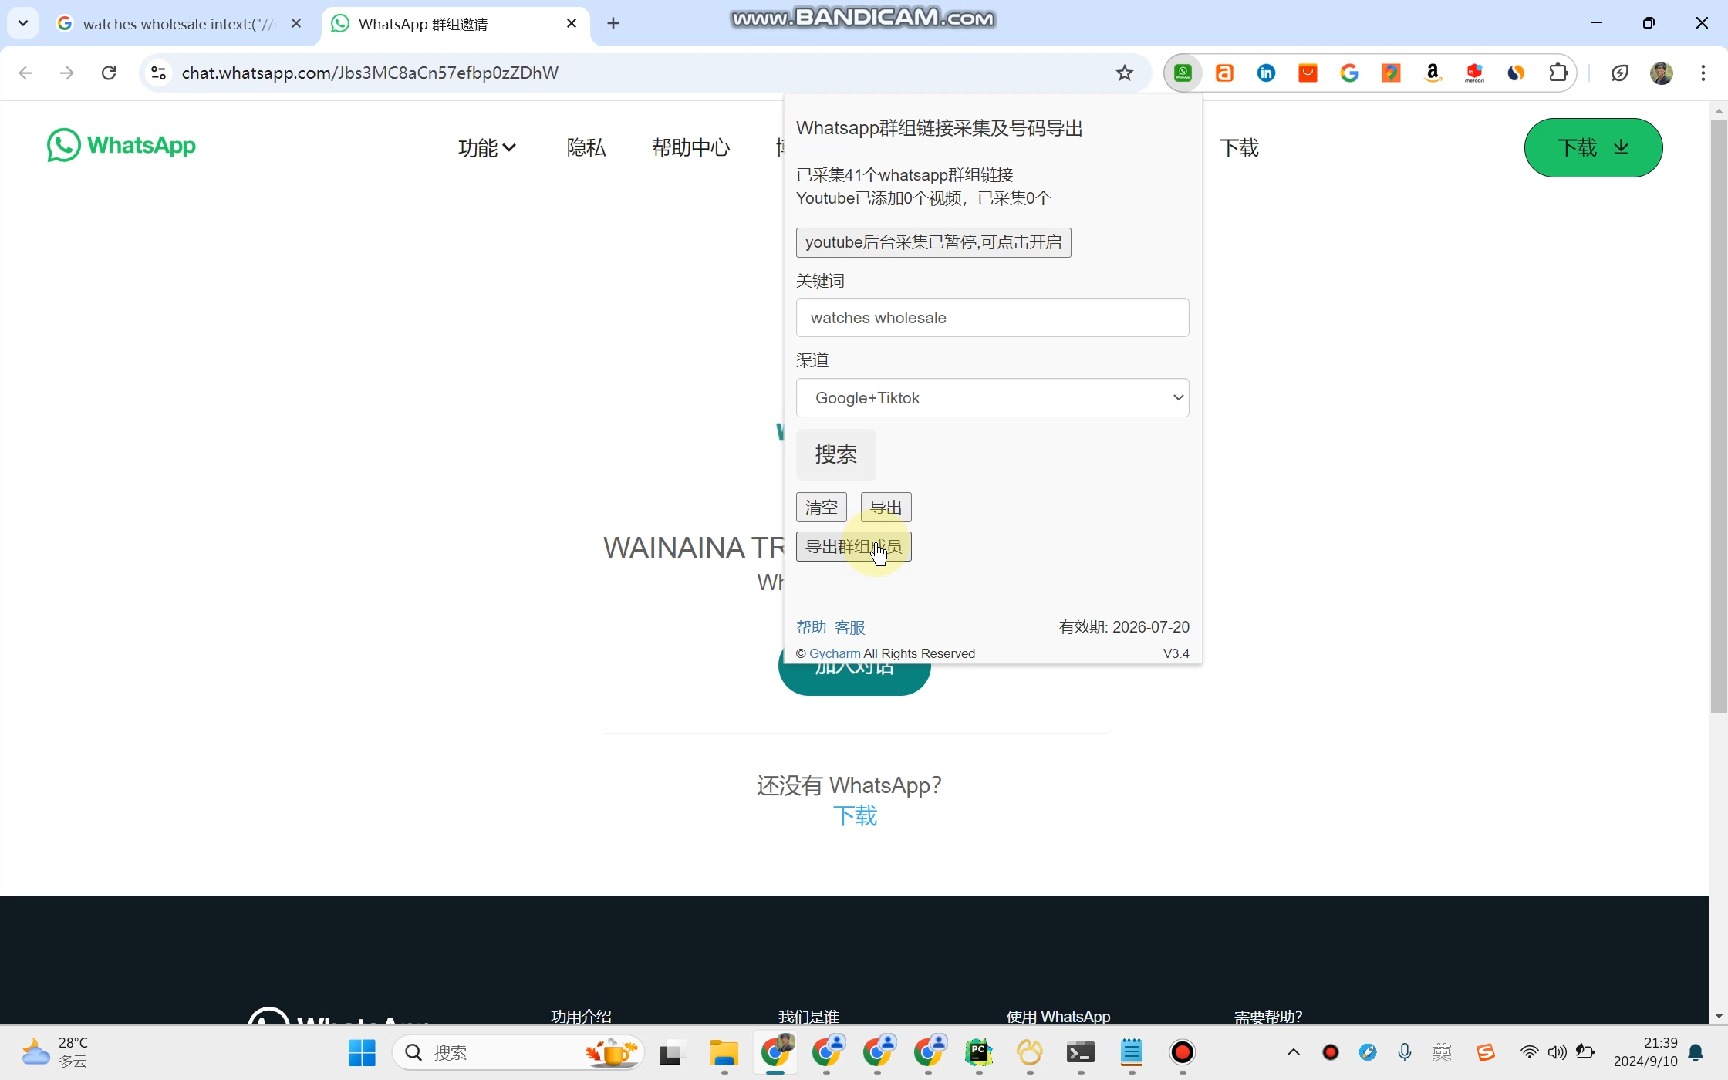Open the Chrome profile avatar
This screenshot has height=1080, width=1728.
click(1662, 73)
